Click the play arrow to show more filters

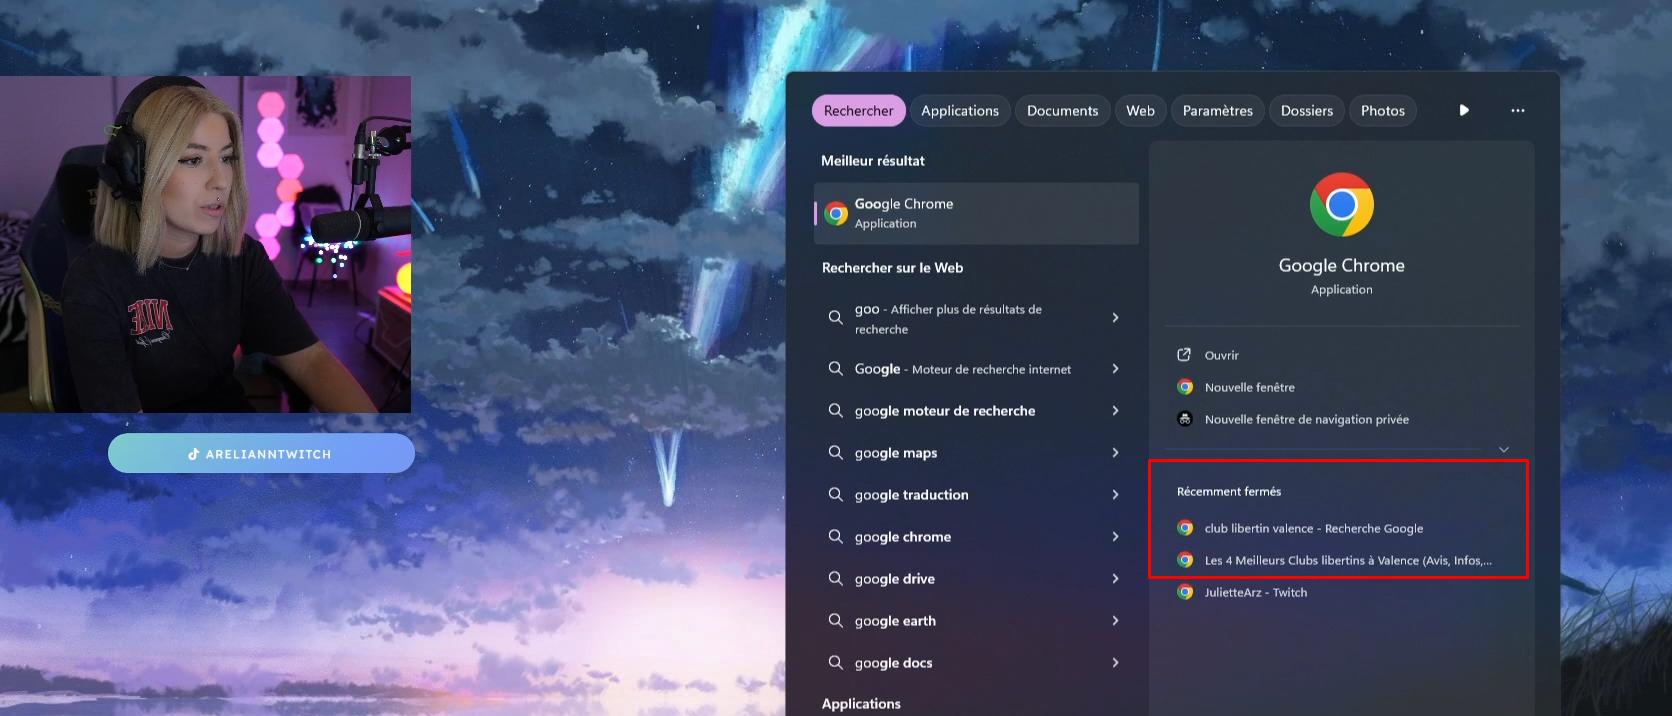tap(1464, 110)
